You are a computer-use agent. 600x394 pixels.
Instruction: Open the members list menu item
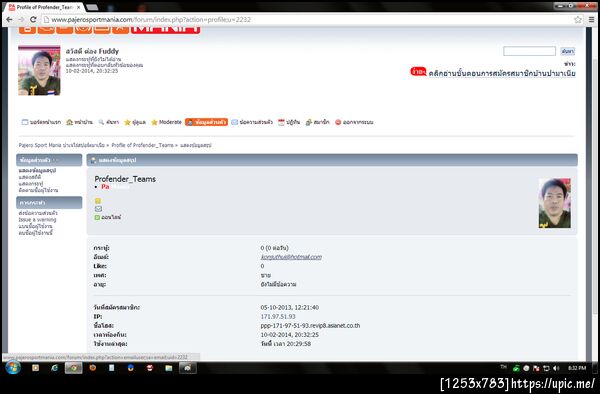[318, 122]
